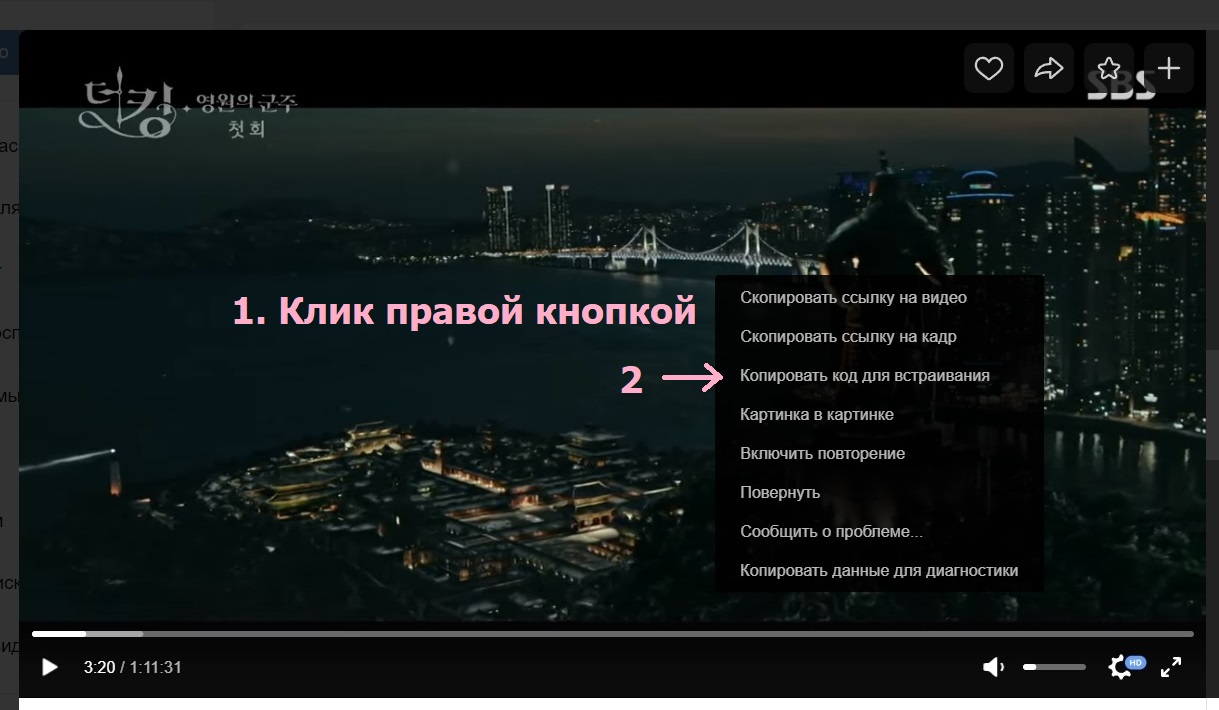Select "Повернуть" in the context menu

click(780, 492)
